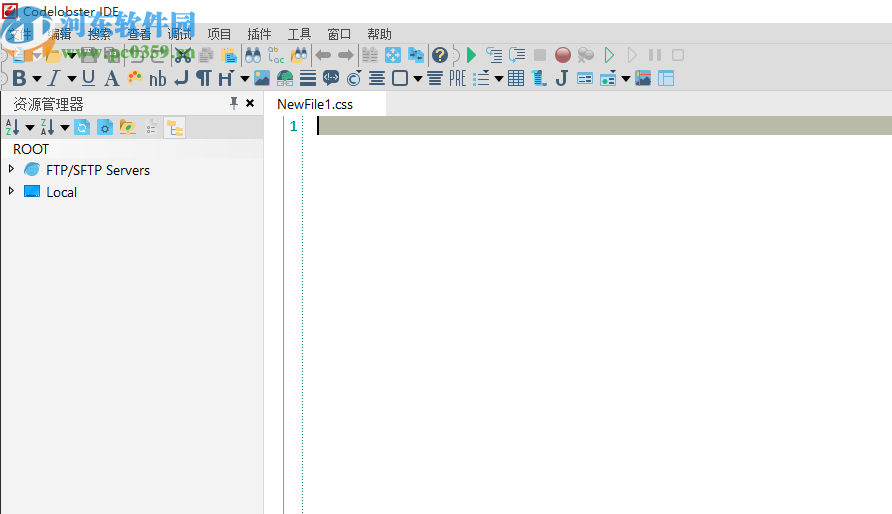Open Bold dropdown arrow

[x=36, y=79]
